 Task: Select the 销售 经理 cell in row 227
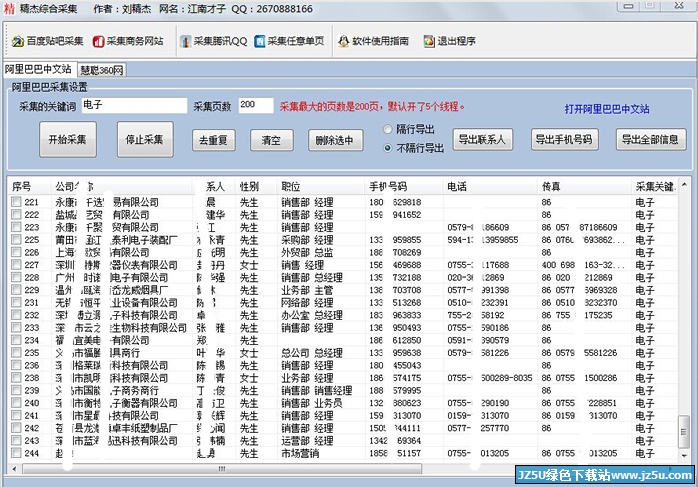pos(302,265)
